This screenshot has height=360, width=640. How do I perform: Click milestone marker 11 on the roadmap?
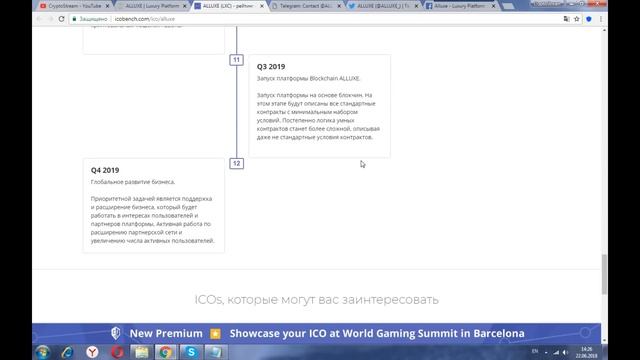point(236,60)
